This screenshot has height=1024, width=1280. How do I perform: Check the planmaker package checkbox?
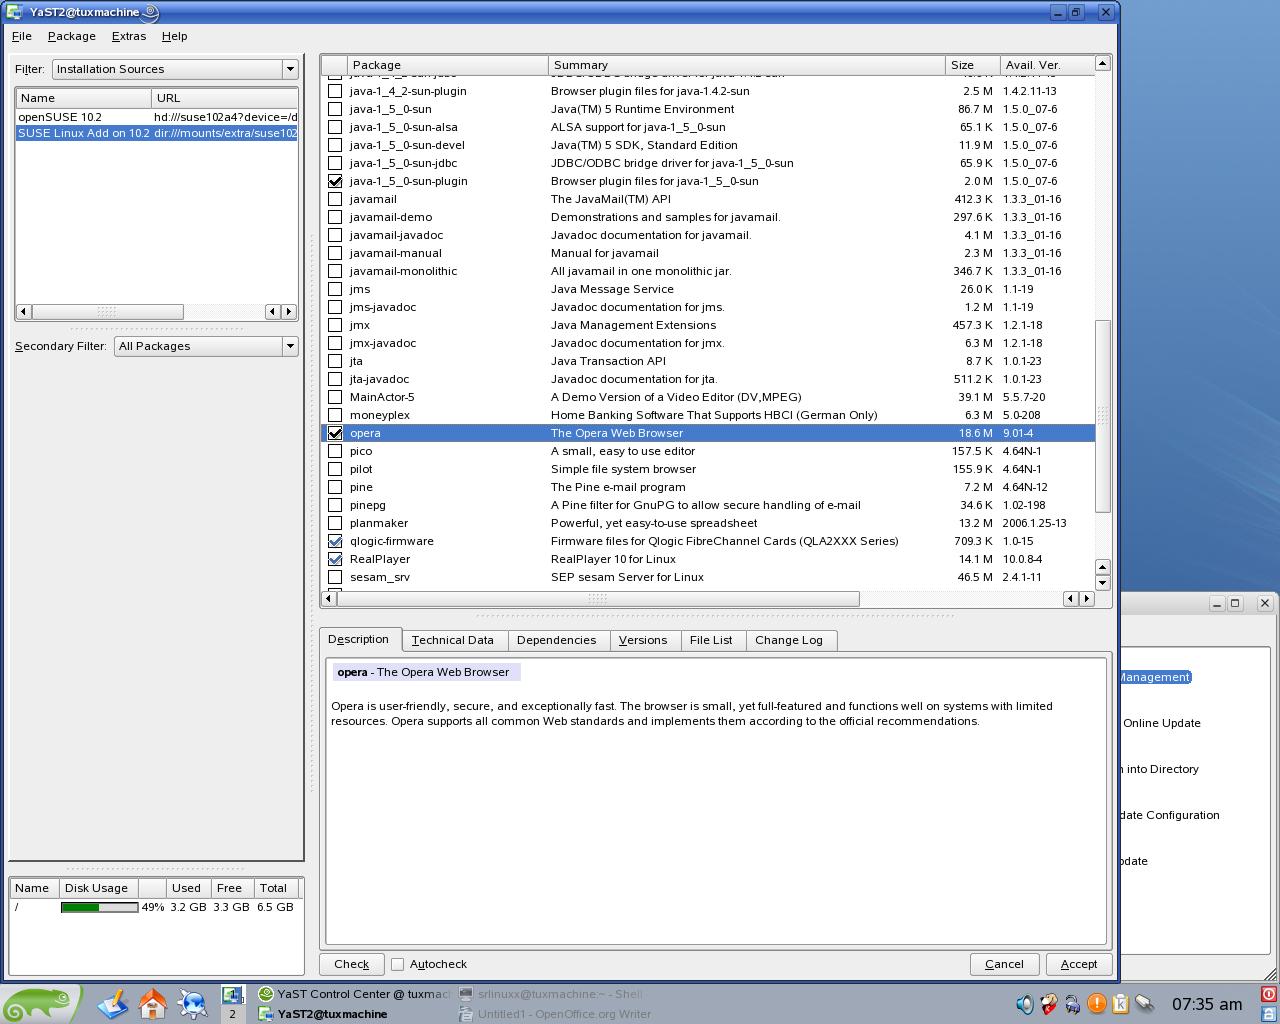(335, 523)
